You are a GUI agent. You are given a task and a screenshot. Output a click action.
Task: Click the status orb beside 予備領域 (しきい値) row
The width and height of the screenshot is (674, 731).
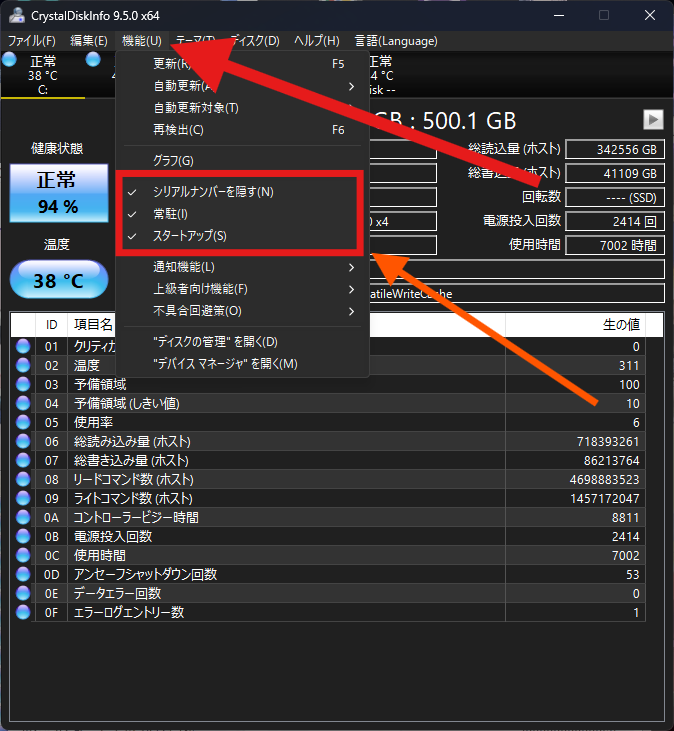[24, 404]
